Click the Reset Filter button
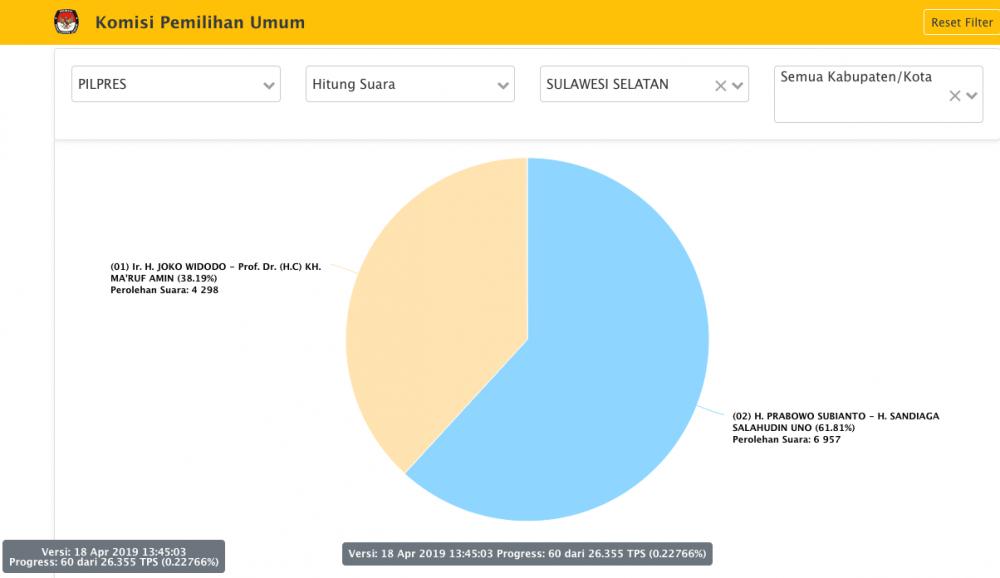The width and height of the screenshot is (1000, 578). [x=962, y=22]
